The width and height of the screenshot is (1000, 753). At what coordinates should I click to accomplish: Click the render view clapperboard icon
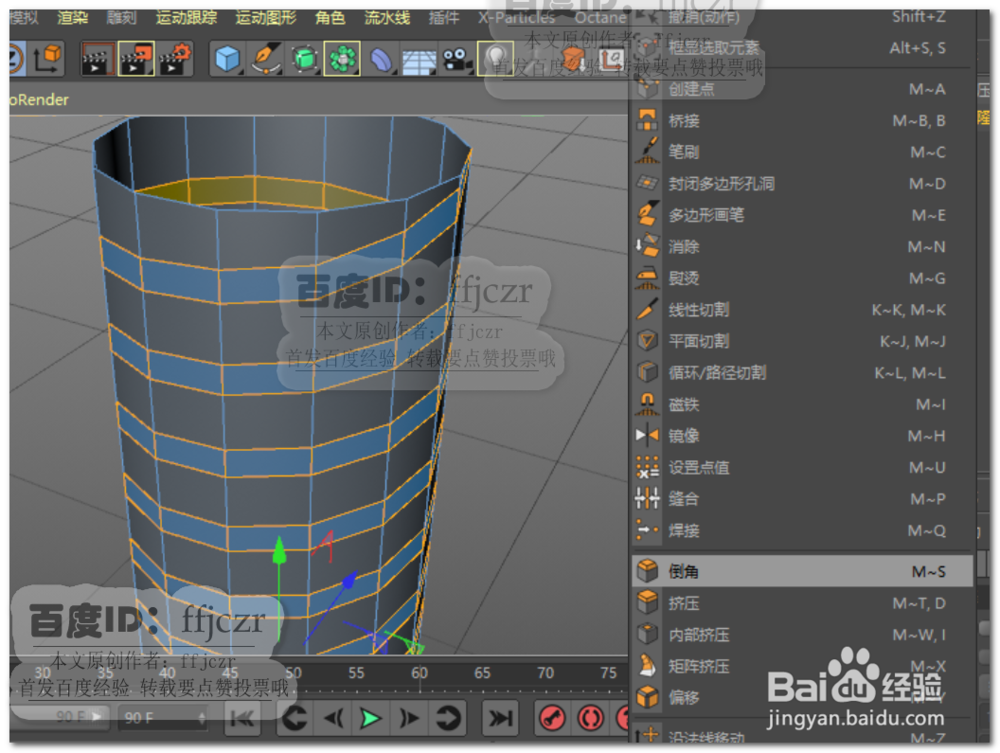(x=98, y=59)
